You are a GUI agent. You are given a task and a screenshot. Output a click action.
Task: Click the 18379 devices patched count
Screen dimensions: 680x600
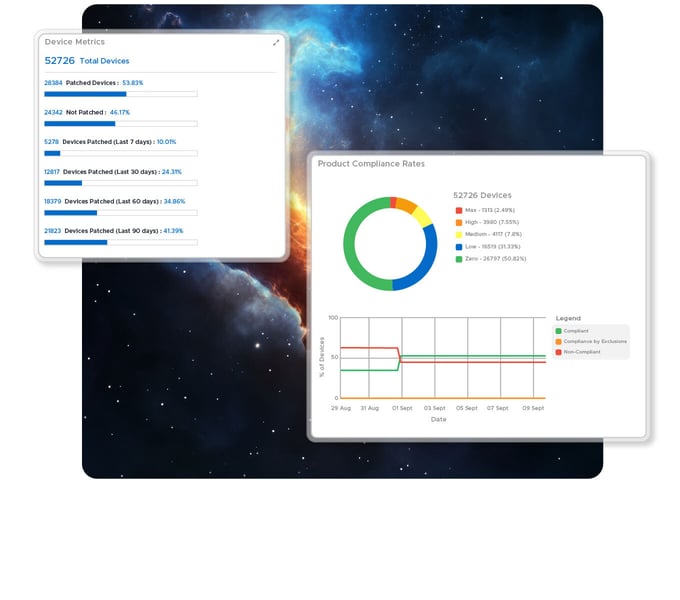(x=52, y=201)
